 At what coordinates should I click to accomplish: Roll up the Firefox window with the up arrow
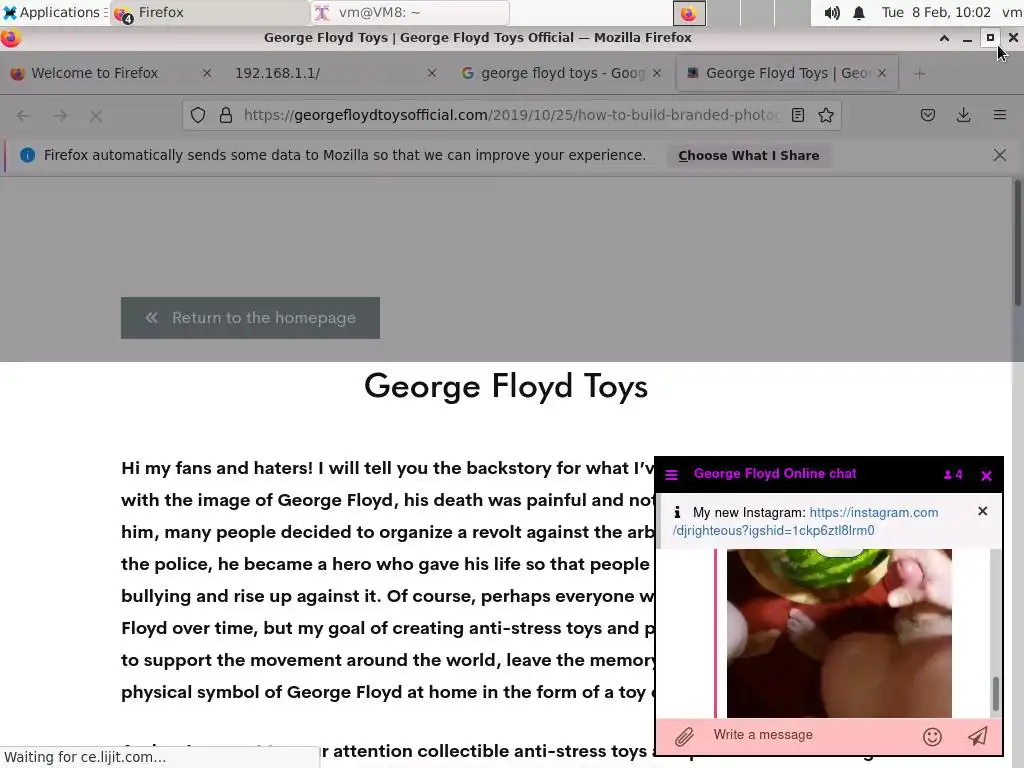tap(944, 38)
